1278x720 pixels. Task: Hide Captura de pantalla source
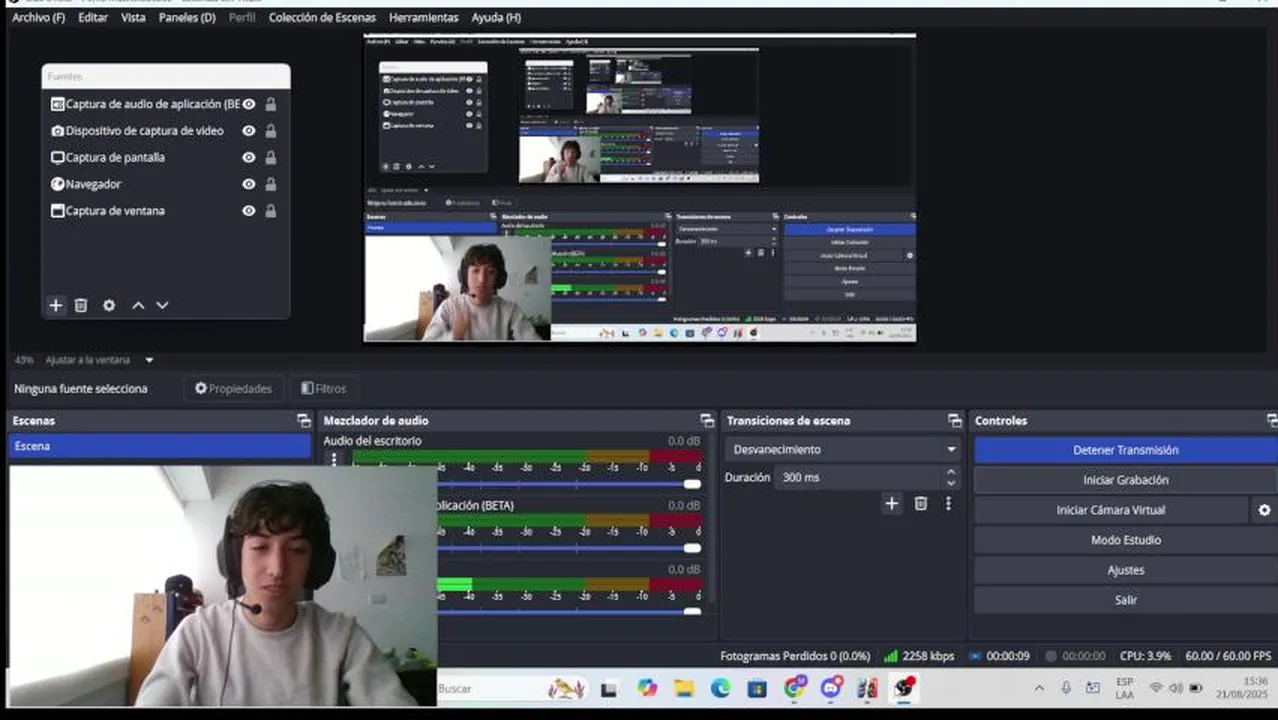249,157
